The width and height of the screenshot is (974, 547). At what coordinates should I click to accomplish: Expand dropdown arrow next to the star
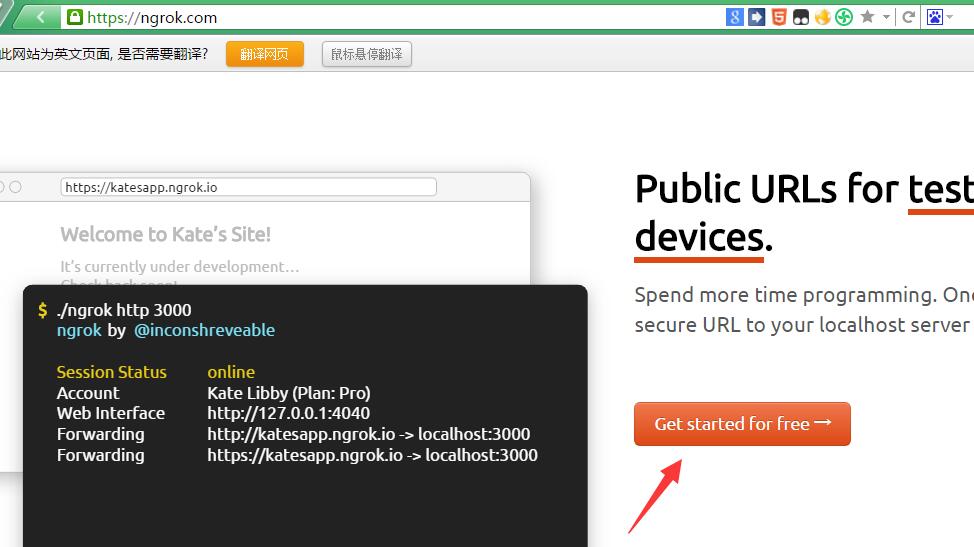886,17
